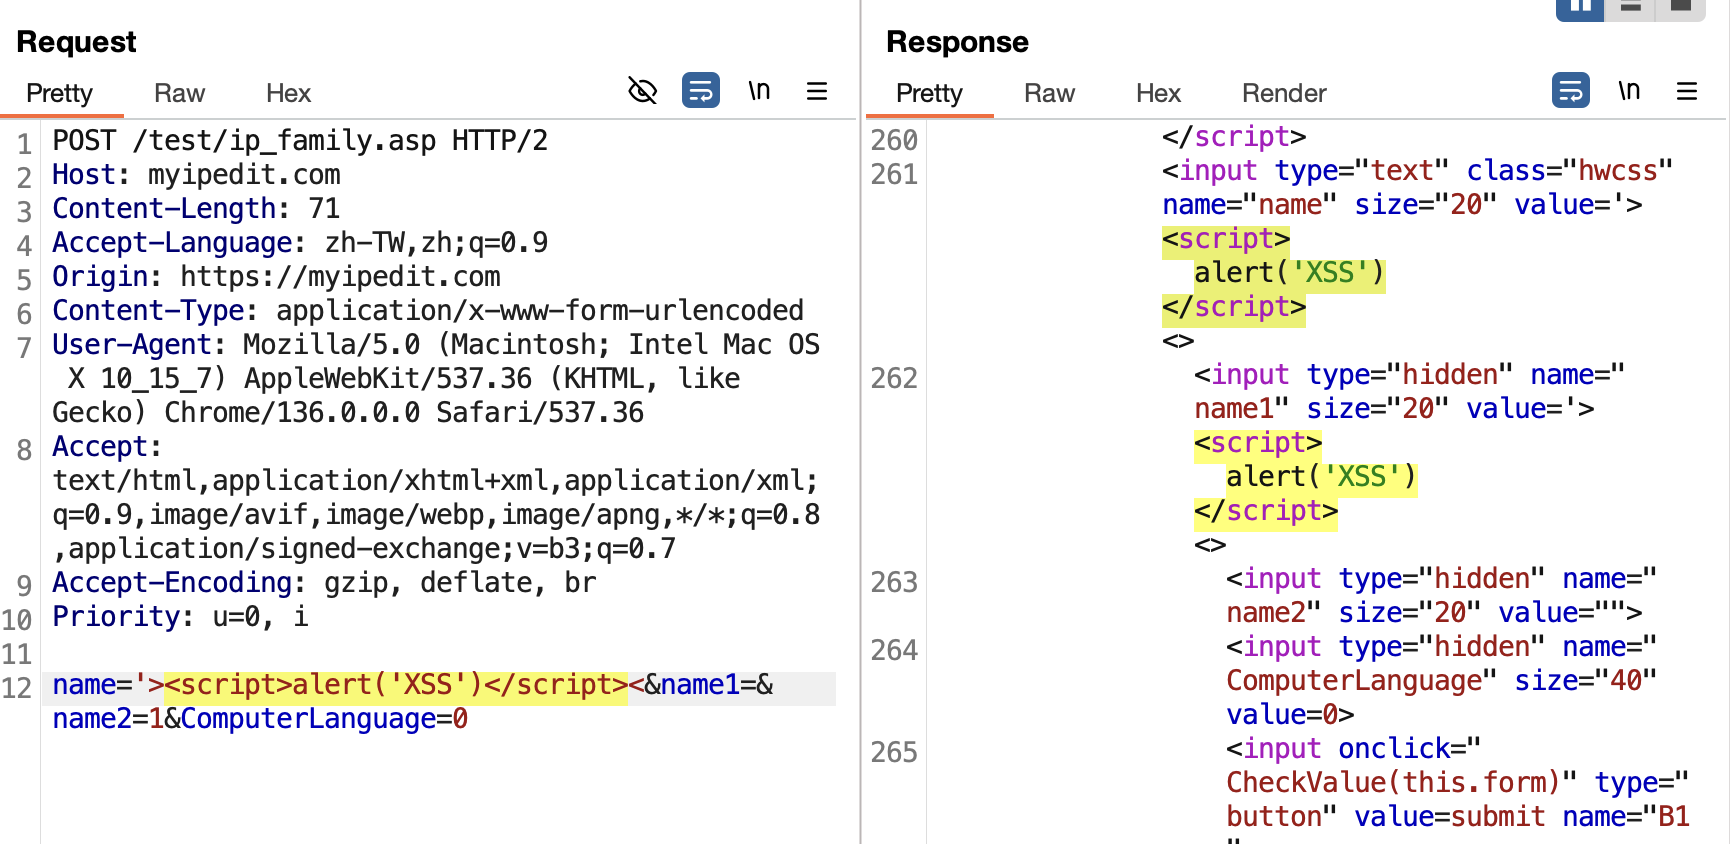Image resolution: width=1730 pixels, height=844 pixels.
Task: Toggle word wrap icon in Request panel
Action: click(x=701, y=91)
